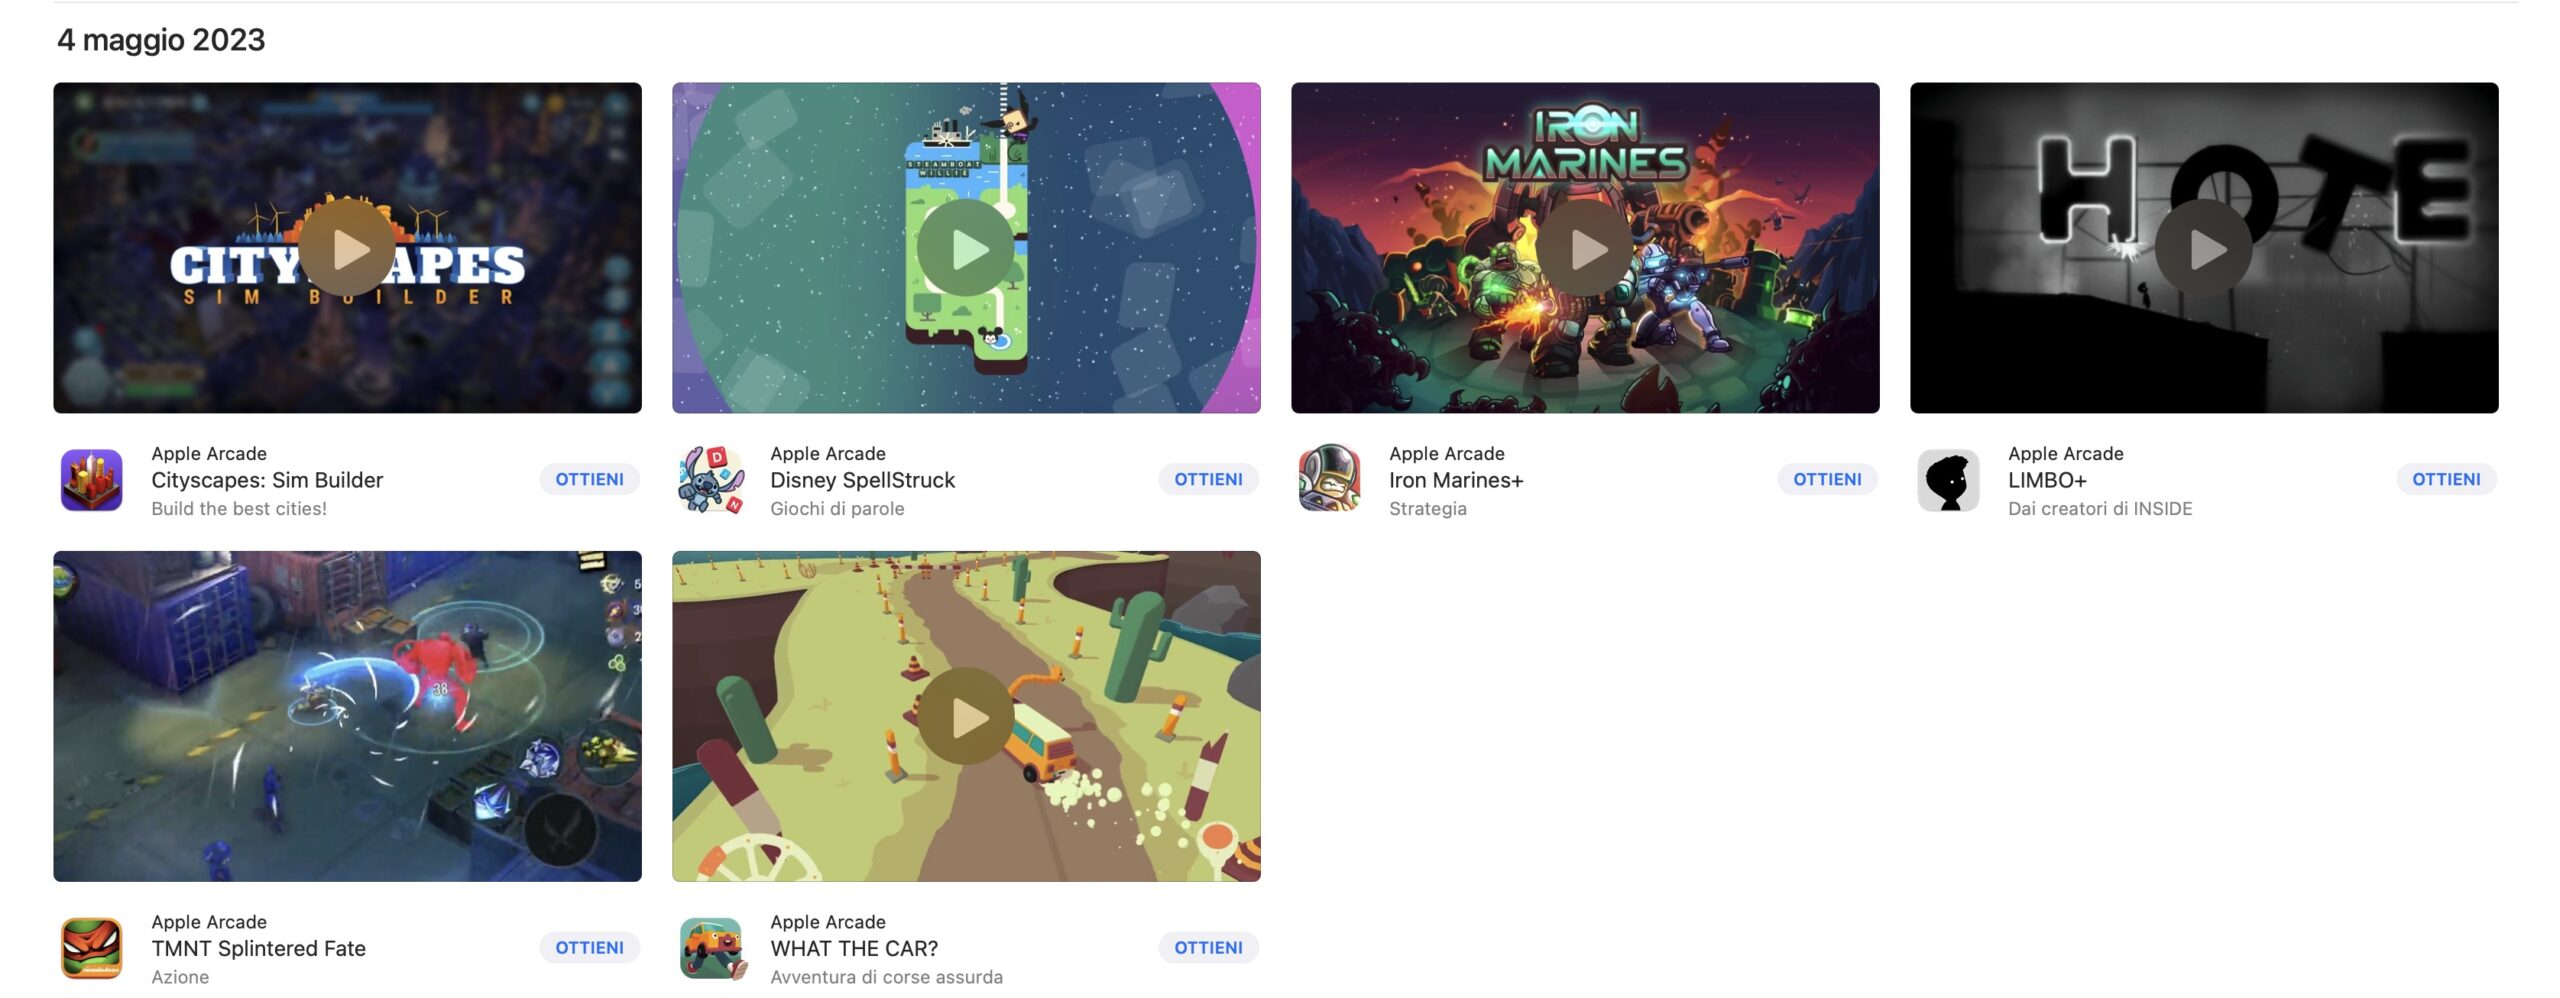2560x998 pixels.
Task: Open the Disney SpellStruck app icon
Action: coord(711,480)
